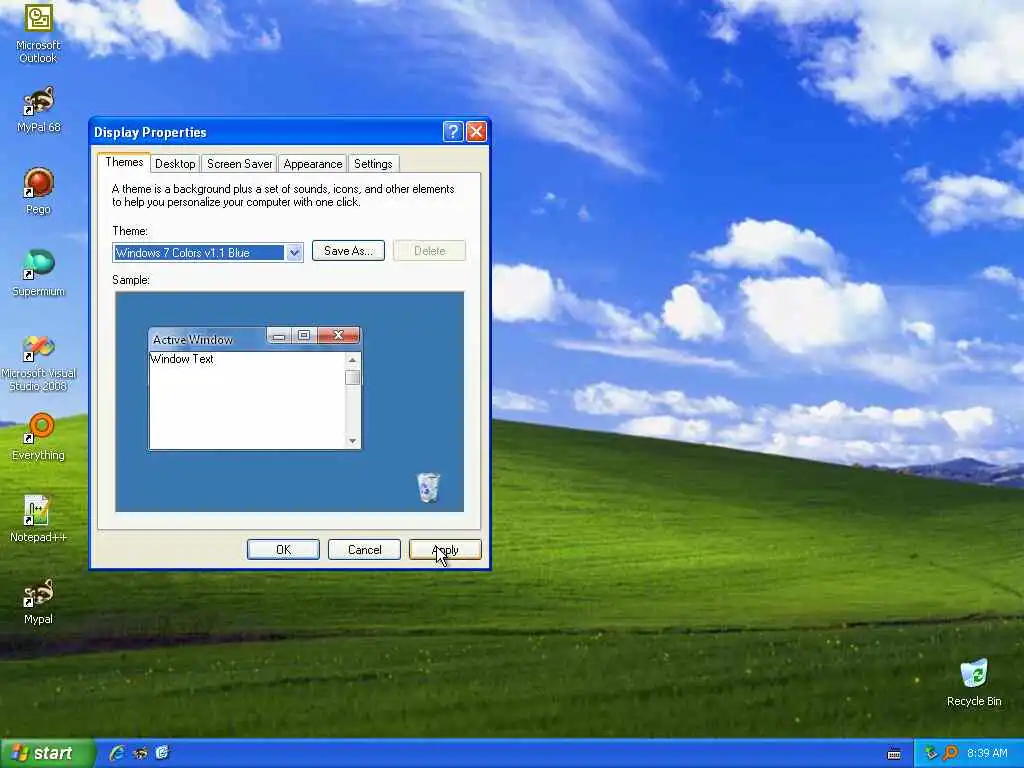Viewport: 1024px width, 768px height.
Task: Cancel the Display Properties changes
Action: (x=364, y=550)
